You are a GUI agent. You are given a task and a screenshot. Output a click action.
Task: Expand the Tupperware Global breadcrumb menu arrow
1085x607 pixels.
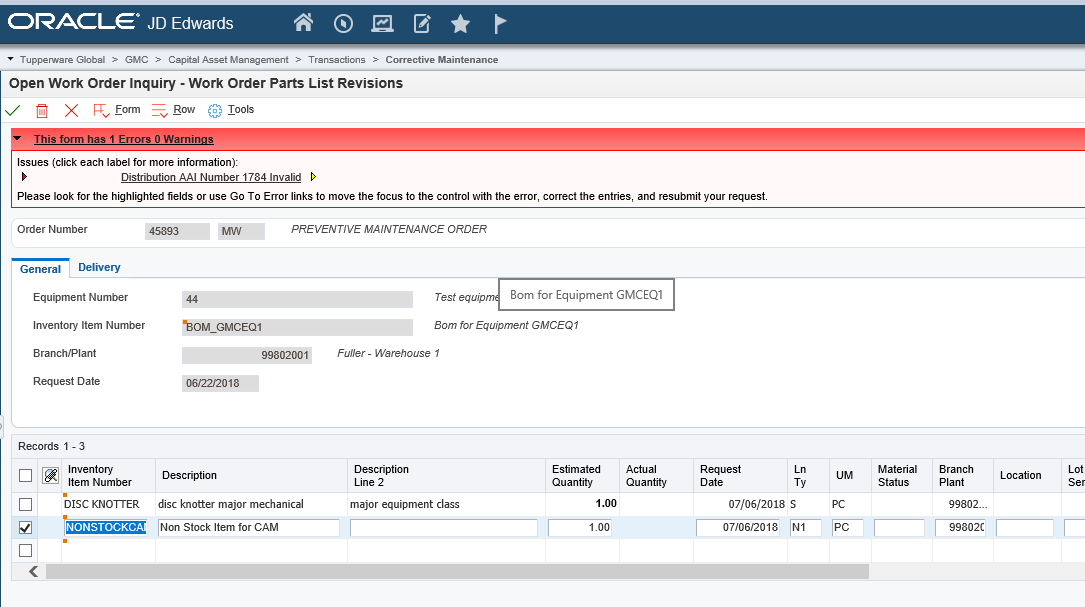[10, 60]
